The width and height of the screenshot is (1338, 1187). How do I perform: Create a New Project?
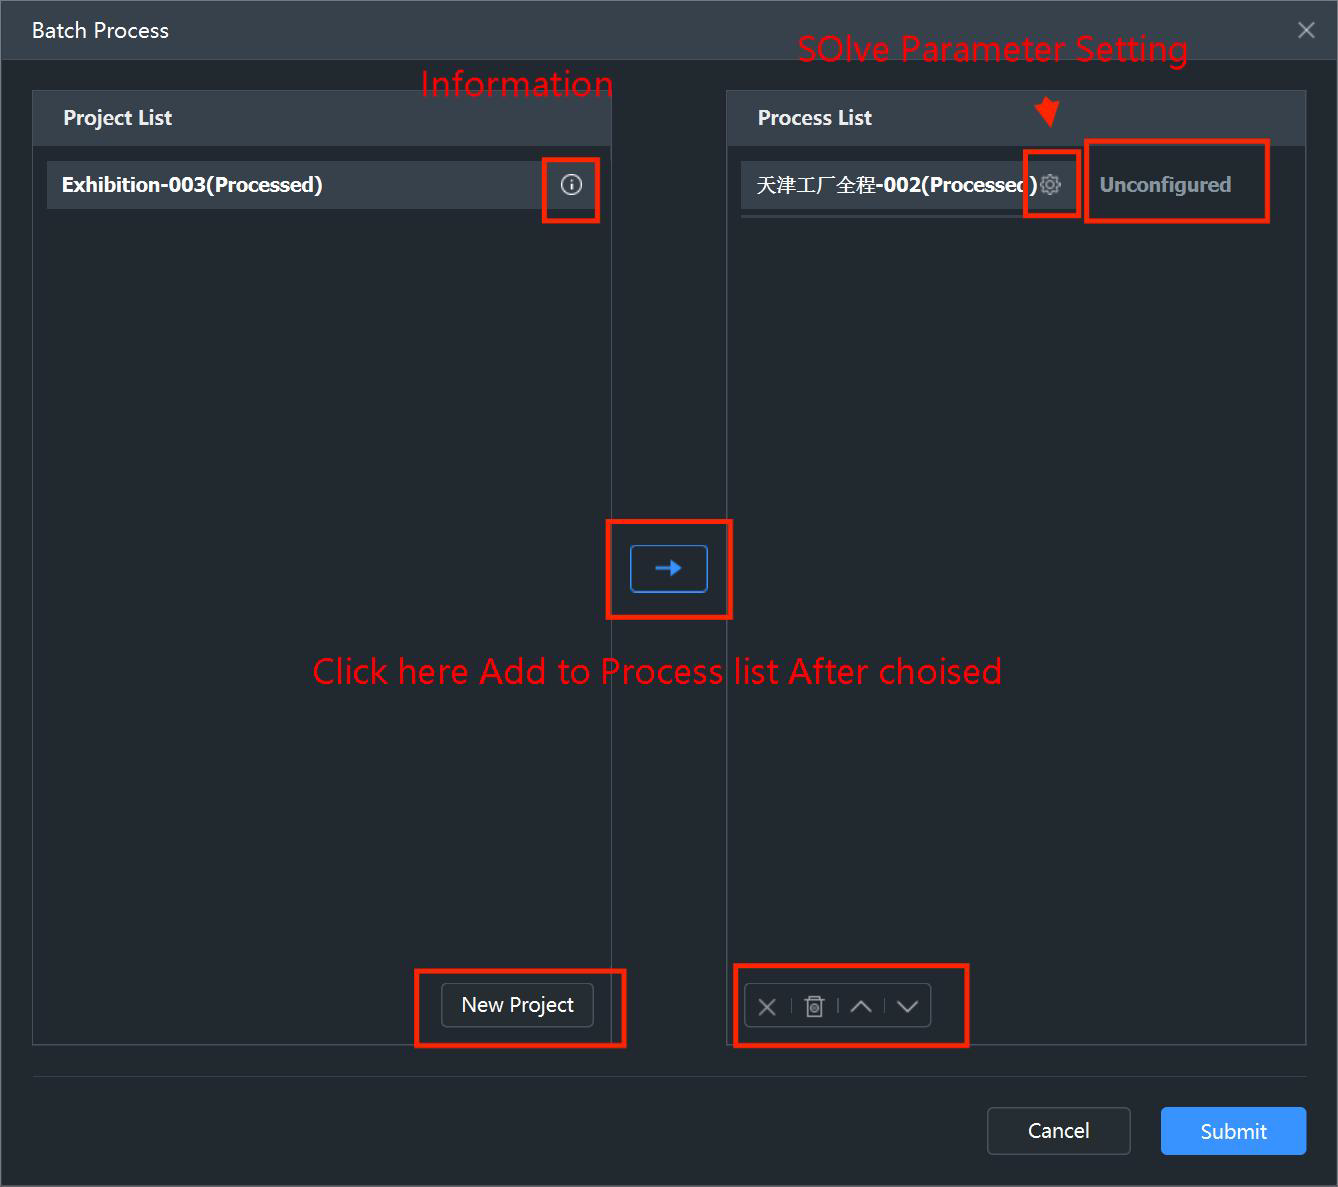(x=517, y=1005)
